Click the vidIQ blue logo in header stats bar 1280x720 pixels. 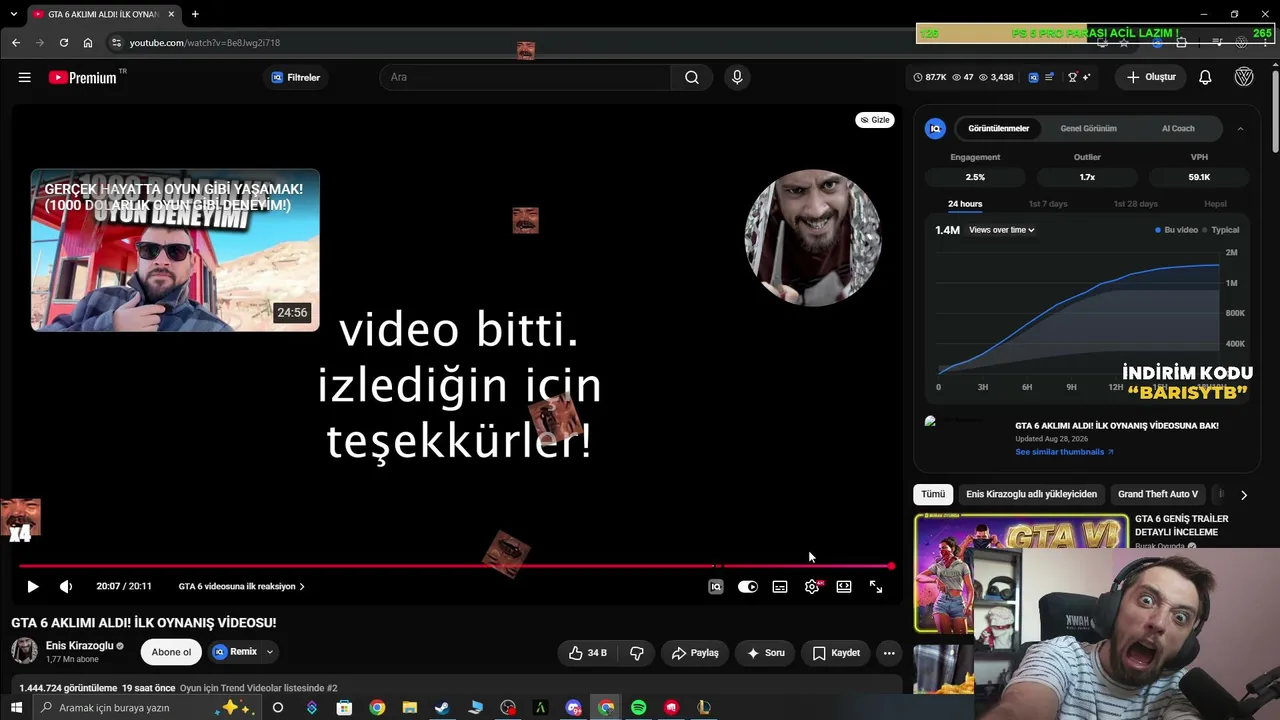click(x=1033, y=77)
